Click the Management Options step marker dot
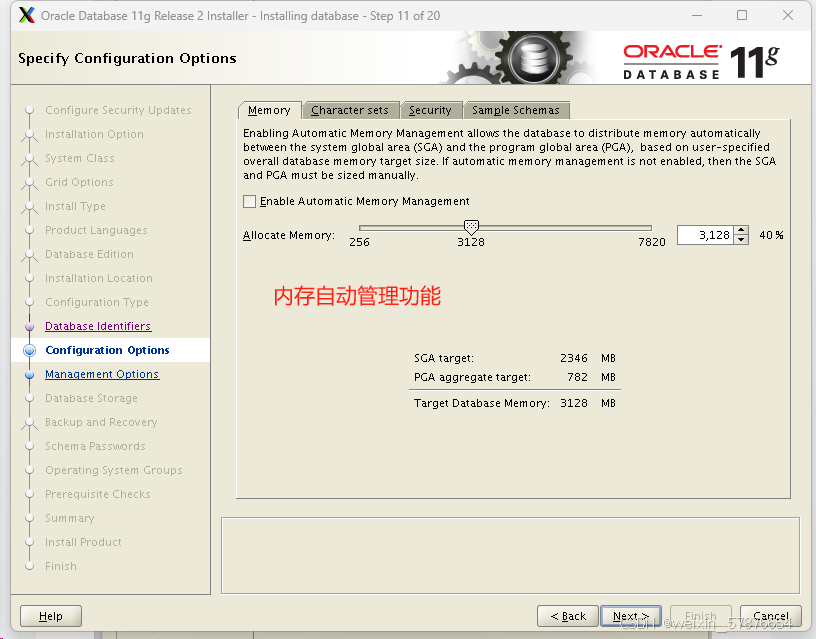 tap(30, 374)
